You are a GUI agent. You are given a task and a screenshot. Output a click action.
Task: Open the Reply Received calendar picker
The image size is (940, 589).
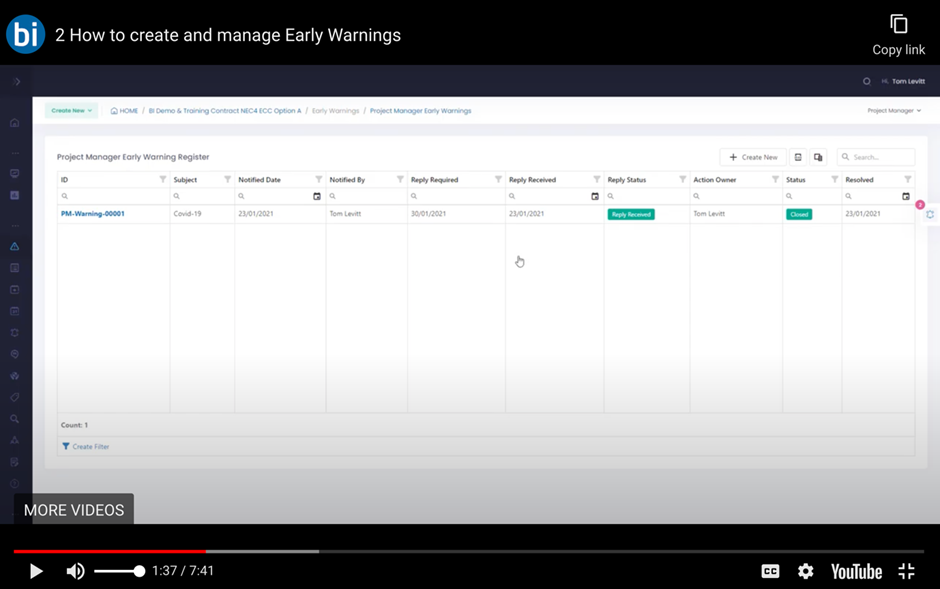(x=595, y=196)
